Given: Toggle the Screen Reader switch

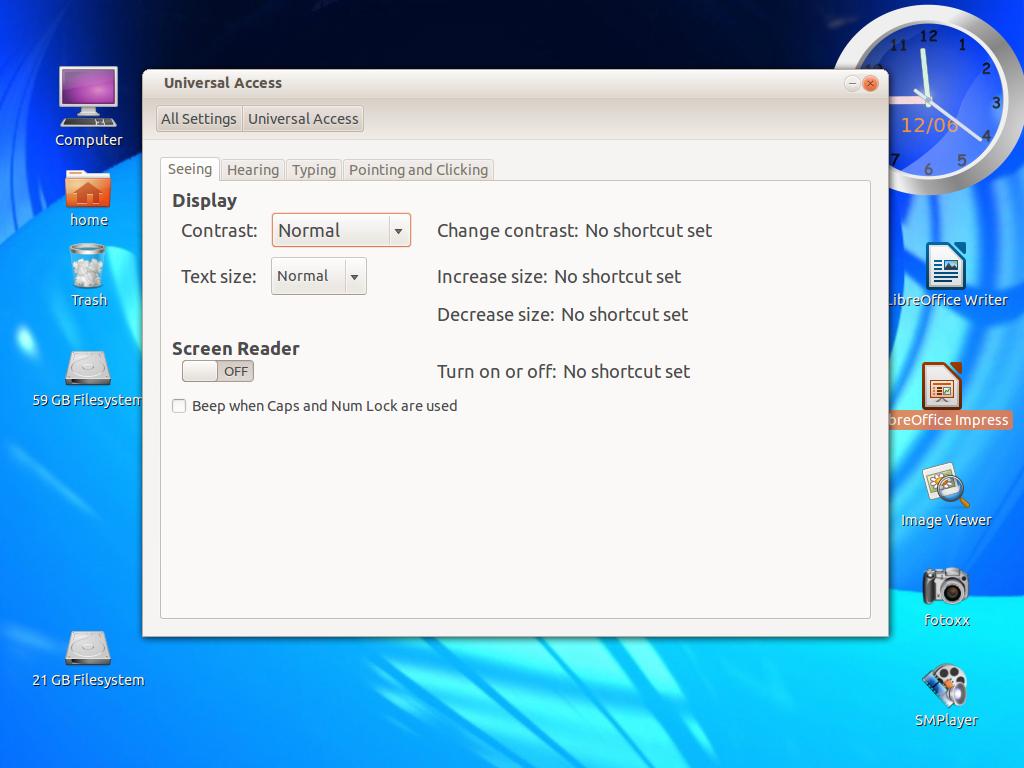Looking at the screenshot, I should coord(217,371).
